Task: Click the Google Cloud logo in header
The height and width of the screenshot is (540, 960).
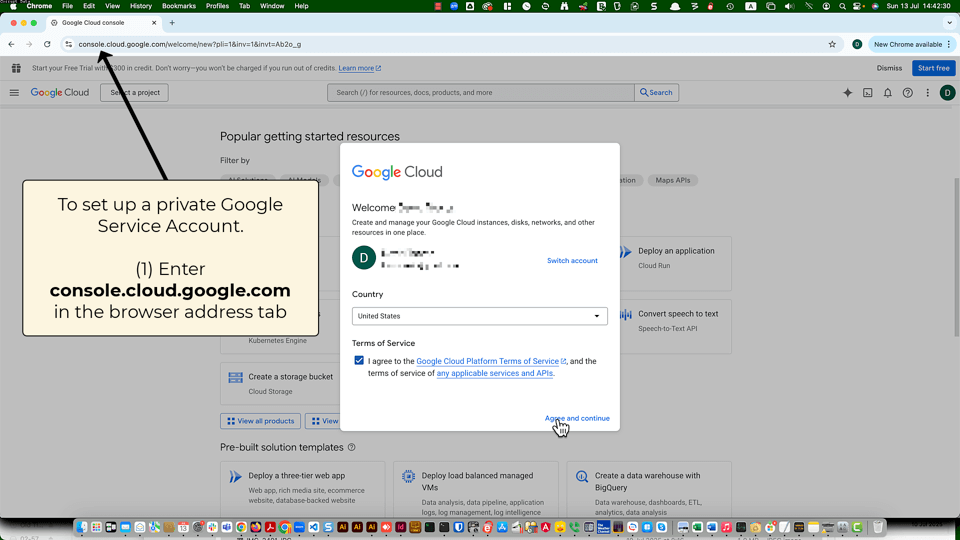Action: click(x=60, y=92)
